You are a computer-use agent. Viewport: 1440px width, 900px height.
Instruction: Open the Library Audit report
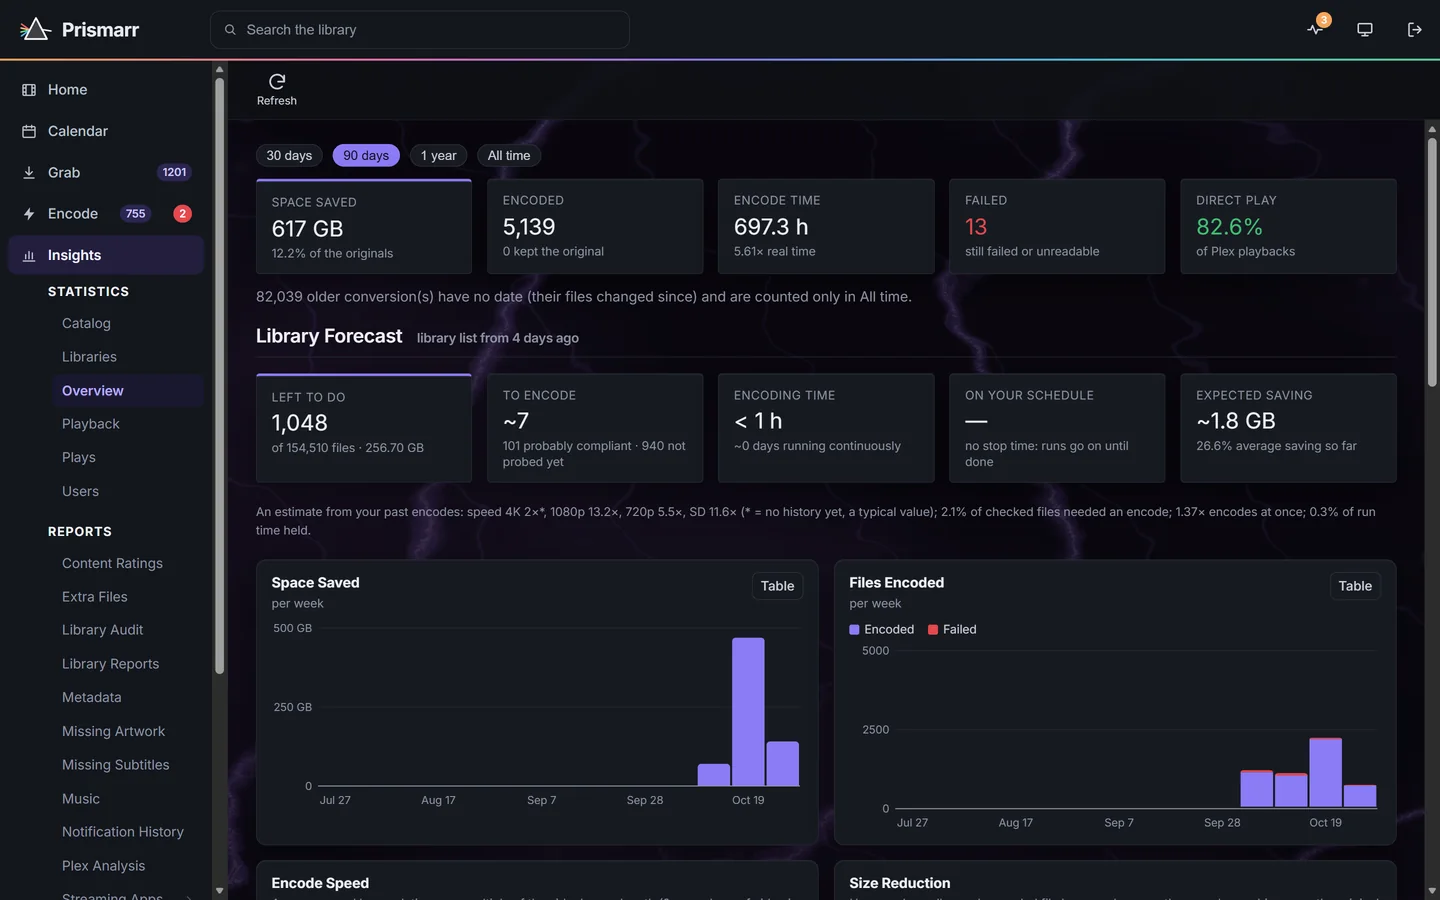point(102,630)
